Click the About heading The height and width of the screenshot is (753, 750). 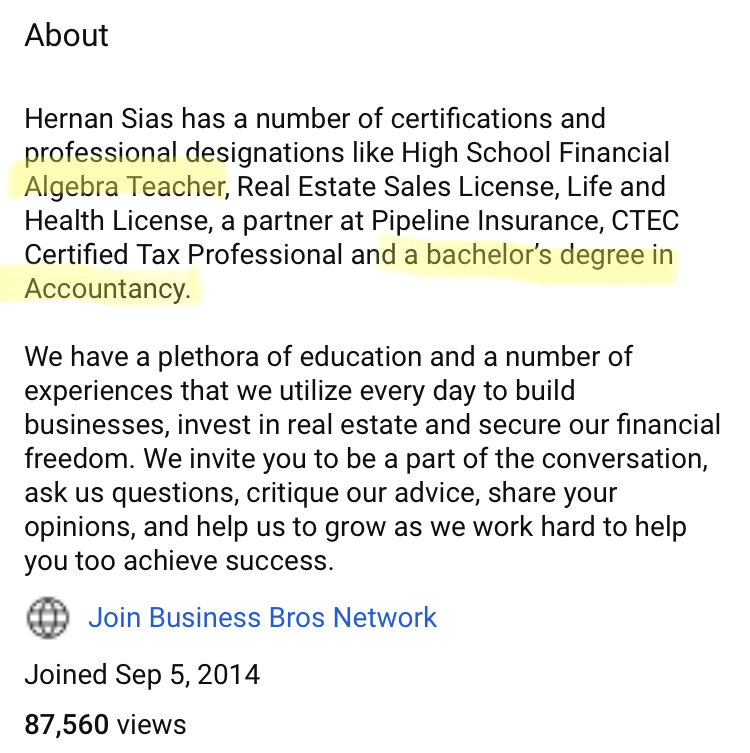[67, 36]
